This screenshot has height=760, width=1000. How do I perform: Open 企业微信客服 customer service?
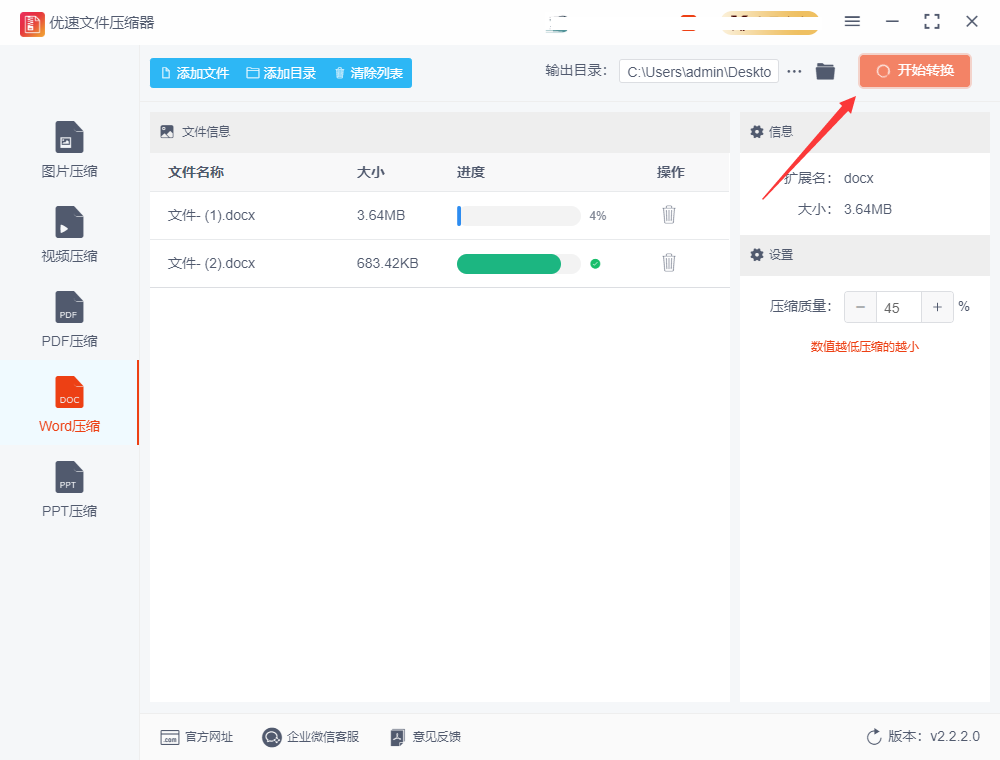coord(310,737)
